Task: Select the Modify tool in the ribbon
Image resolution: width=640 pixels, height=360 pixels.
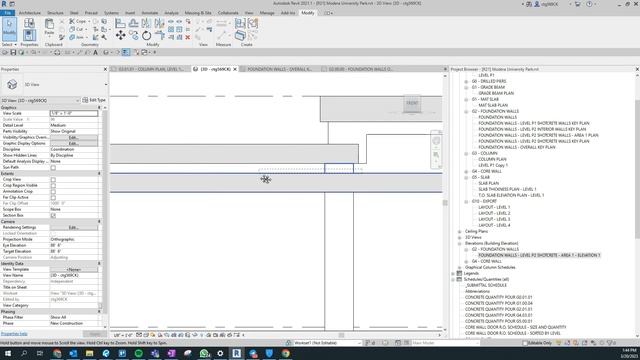Action: point(9,29)
